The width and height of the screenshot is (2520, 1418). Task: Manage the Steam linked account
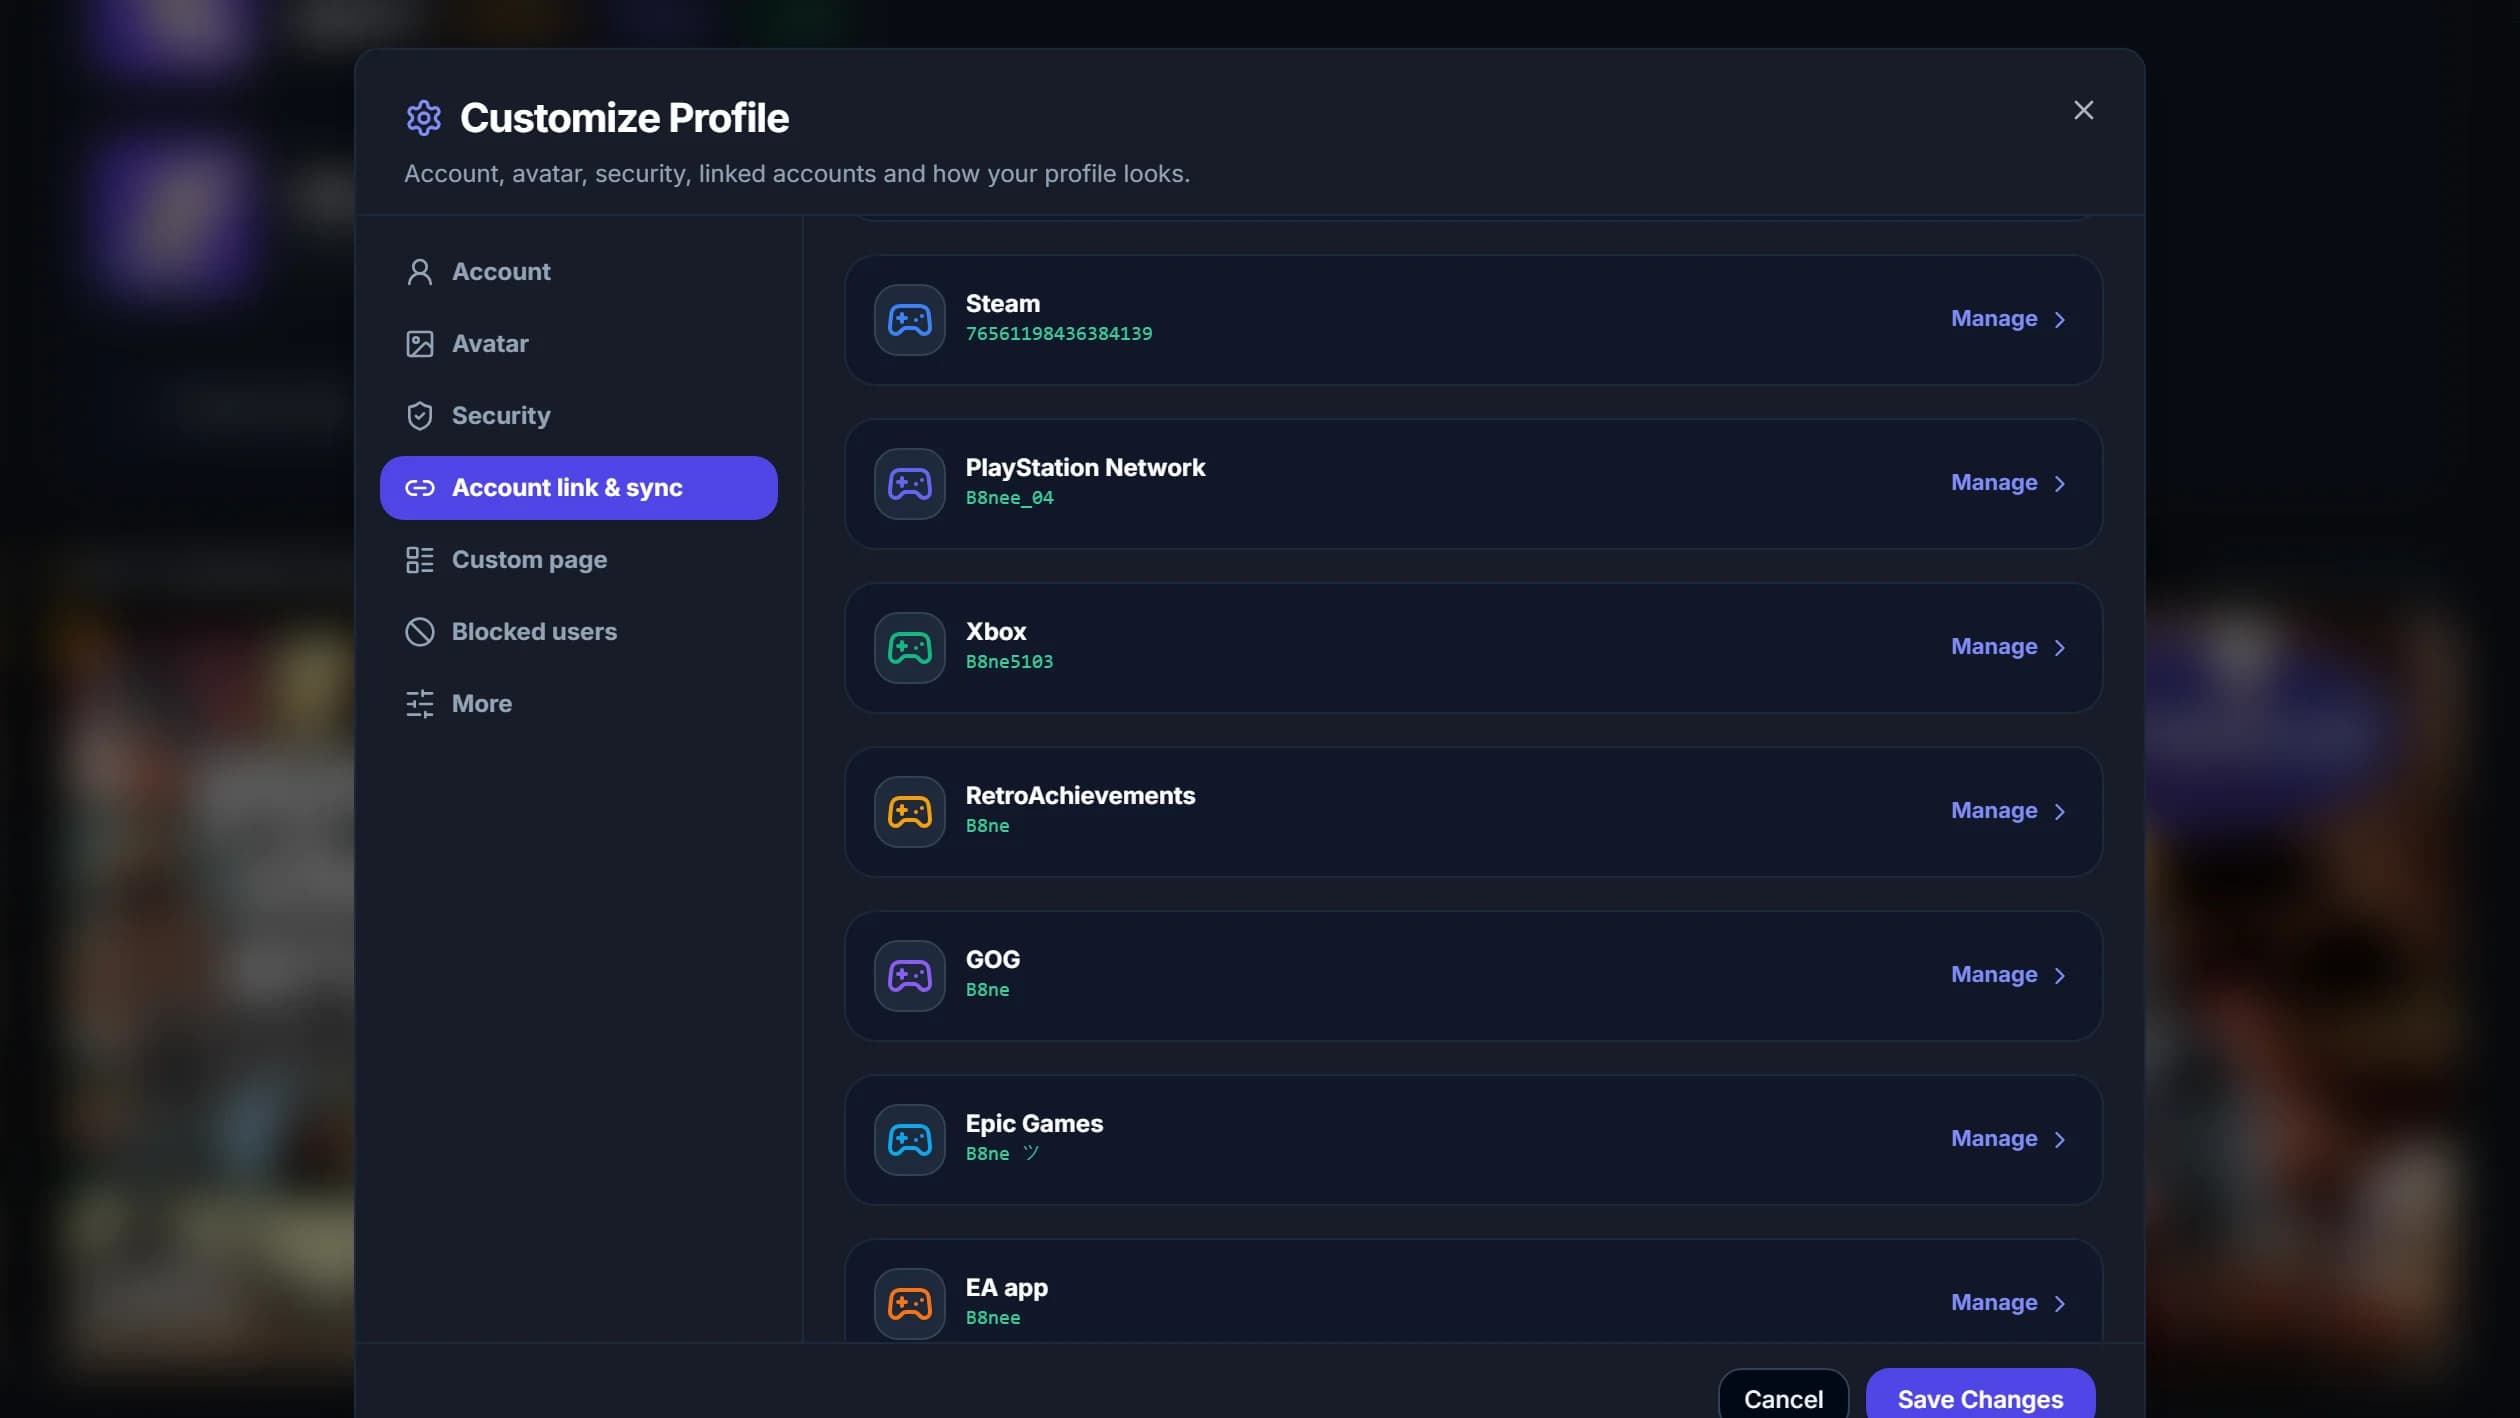pyautogui.click(x=1993, y=319)
